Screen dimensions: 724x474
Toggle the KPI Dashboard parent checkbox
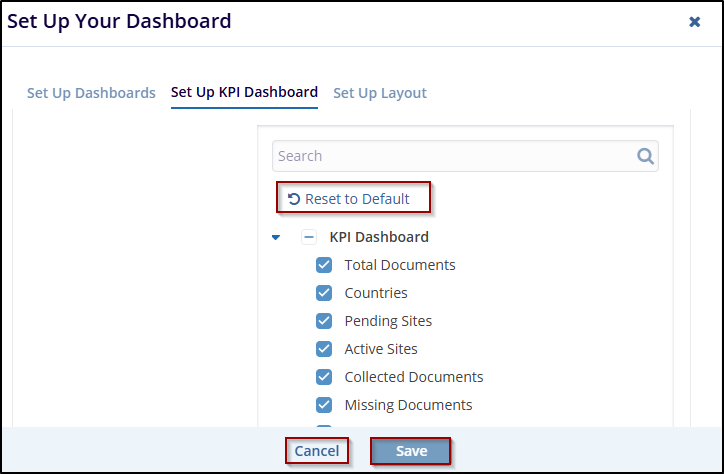[x=309, y=238]
